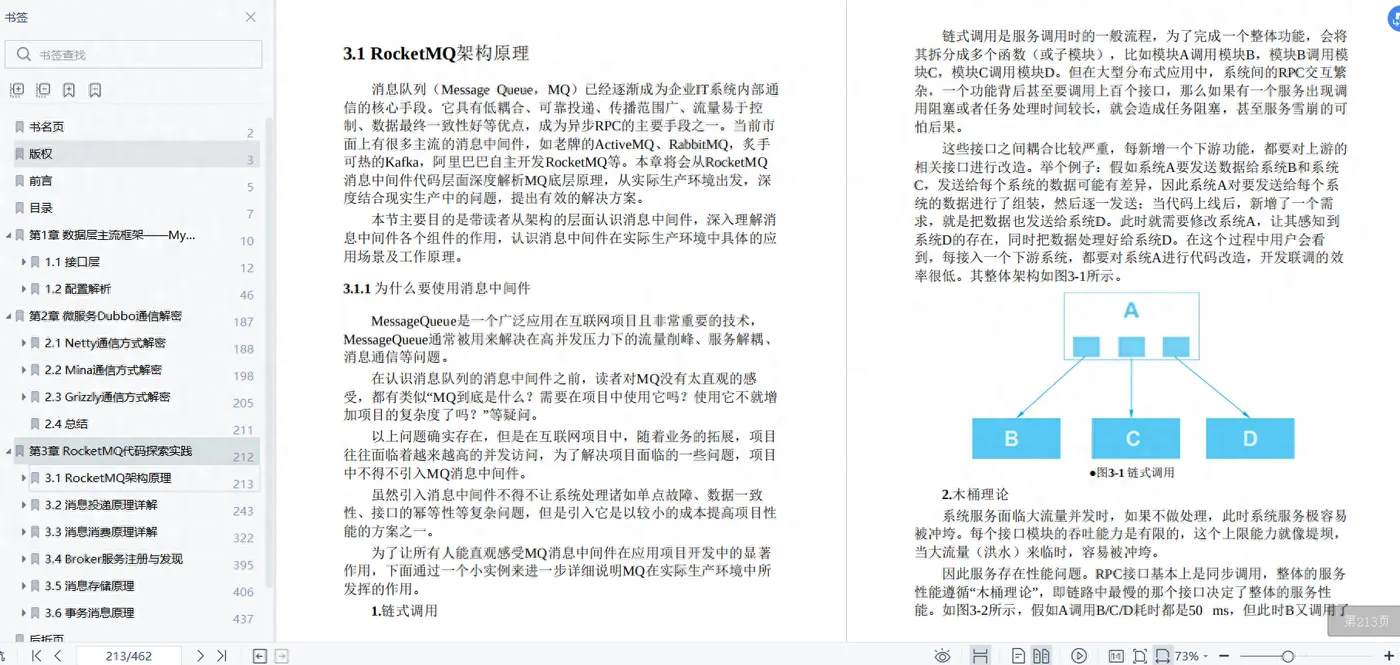The height and width of the screenshot is (665, 1400).
Task: Open the 前言 bookmark
Action: pyautogui.click(x=41, y=181)
